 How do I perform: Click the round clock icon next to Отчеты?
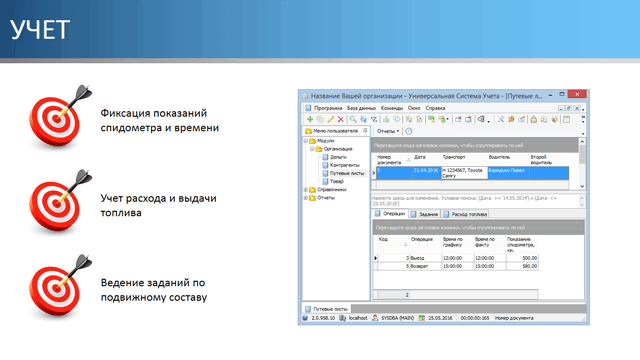(x=409, y=131)
